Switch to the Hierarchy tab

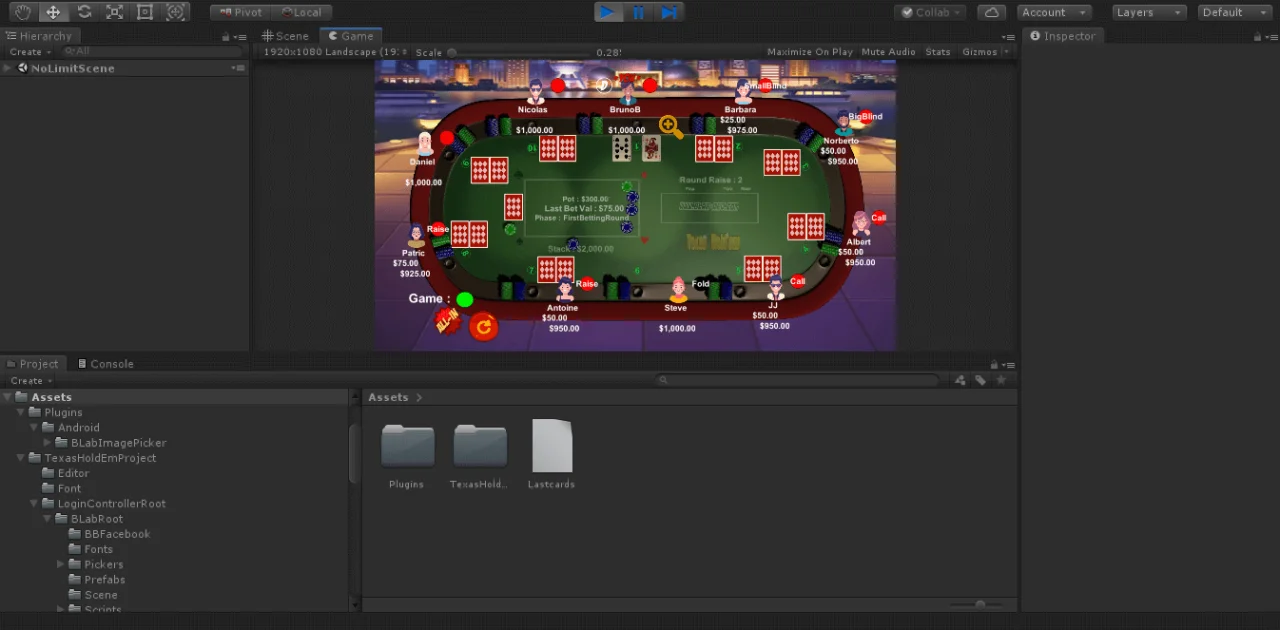coord(38,36)
